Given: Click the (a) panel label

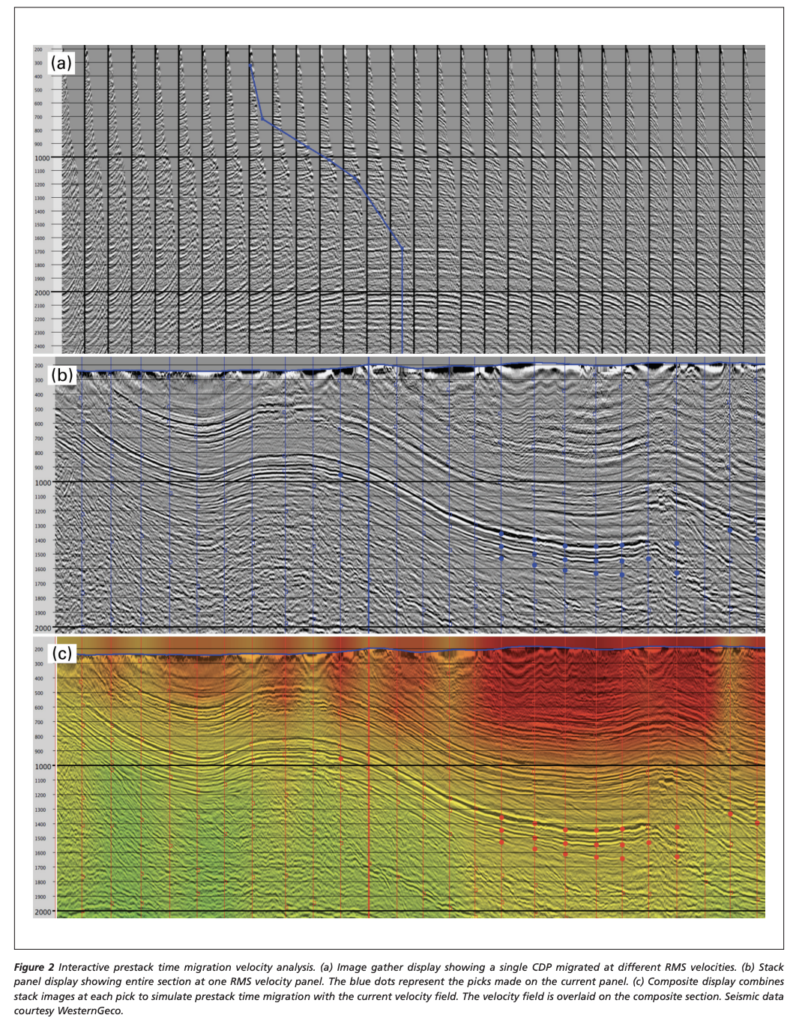Looking at the screenshot, I should pos(61,63).
